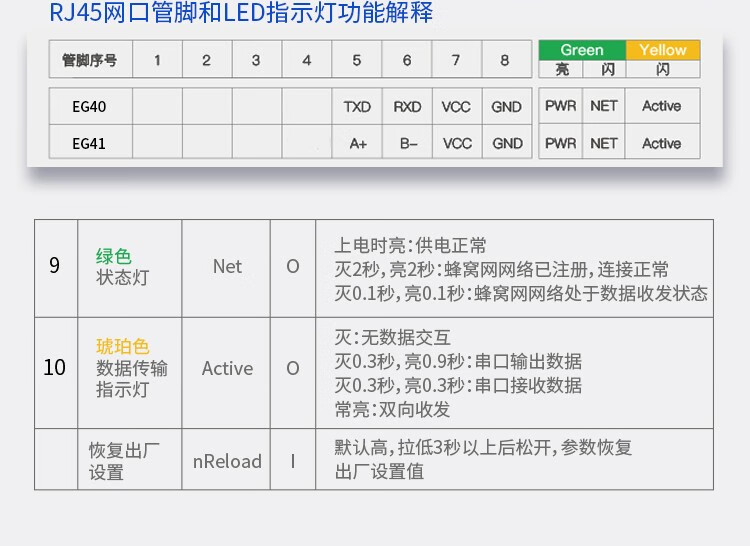Select the nReload pin name cell
Viewport: 750px width, 546px height.
pos(227,461)
